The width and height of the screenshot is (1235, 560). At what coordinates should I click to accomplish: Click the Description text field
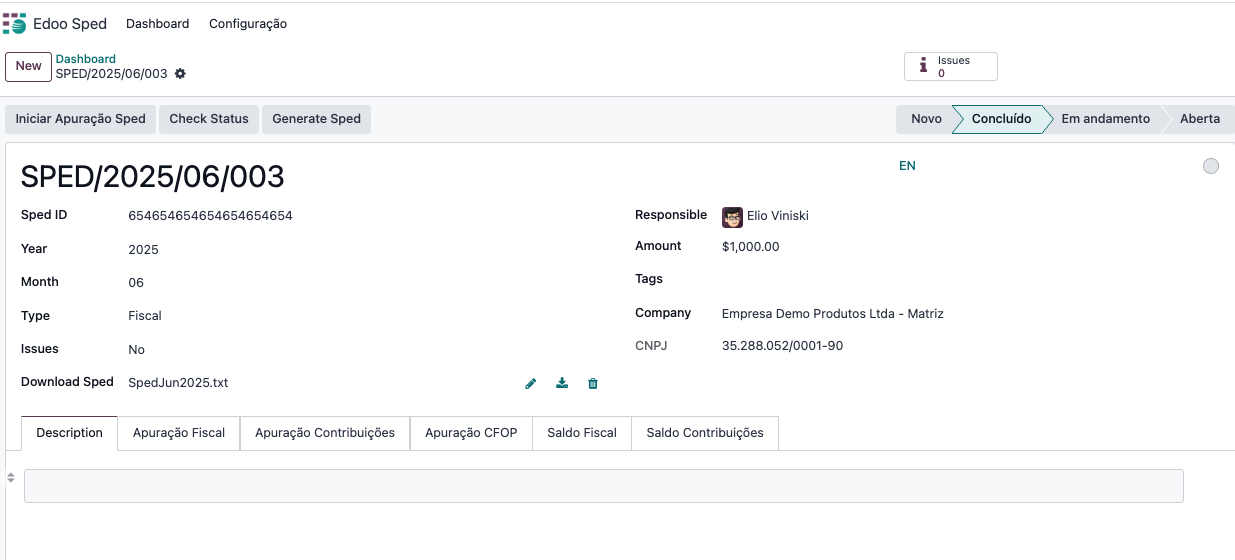click(x=604, y=486)
